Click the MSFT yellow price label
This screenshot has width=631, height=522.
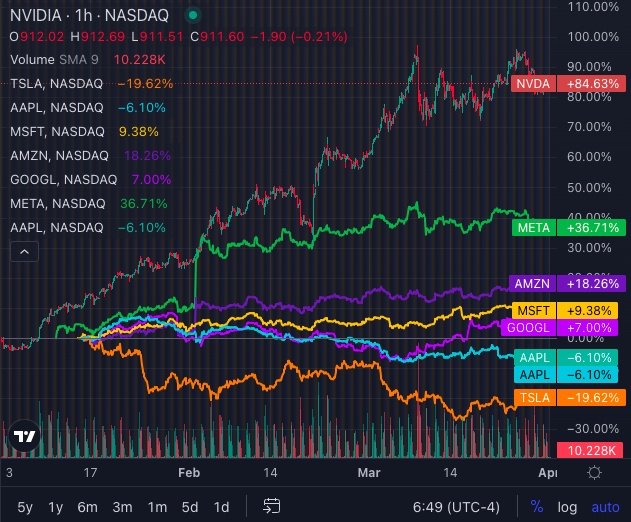531,310
